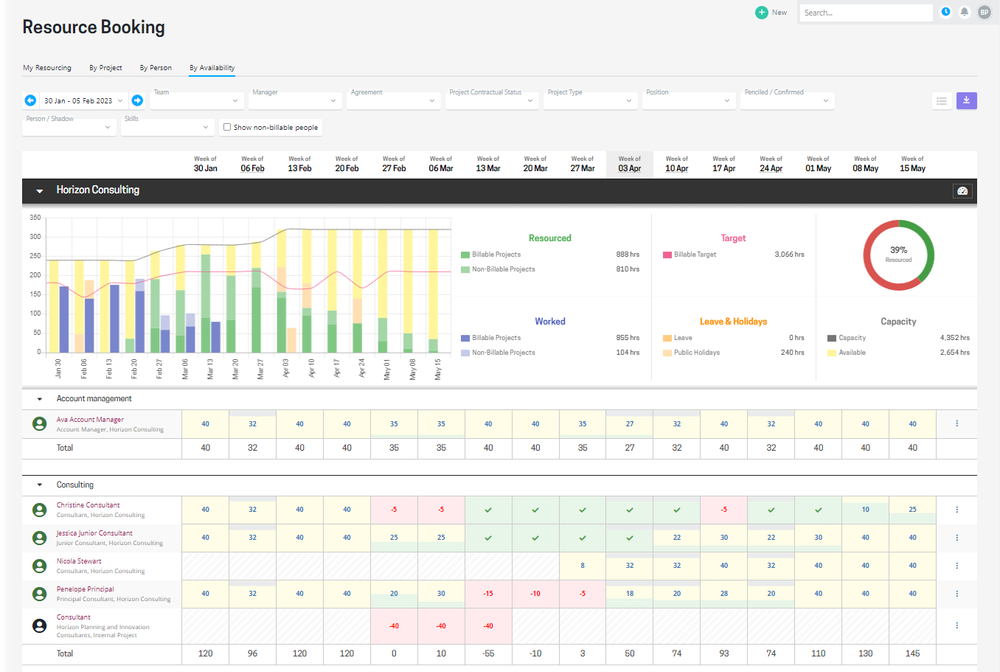Click the green checkmark for Christine Consultant
This screenshot has height=672, width=1000.
pyautogui.click(x=487, y=509)
